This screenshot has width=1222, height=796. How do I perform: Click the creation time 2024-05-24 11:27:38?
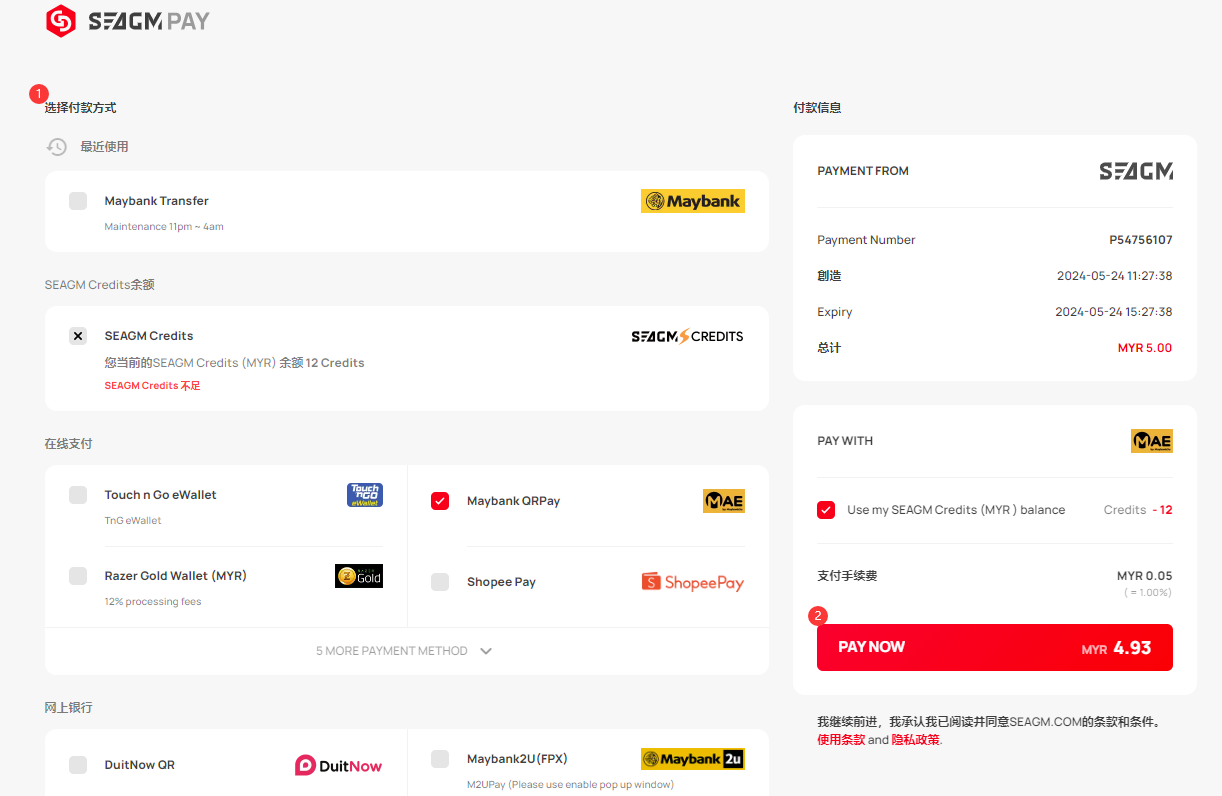pyautogui.click(x=1114, y=276)
